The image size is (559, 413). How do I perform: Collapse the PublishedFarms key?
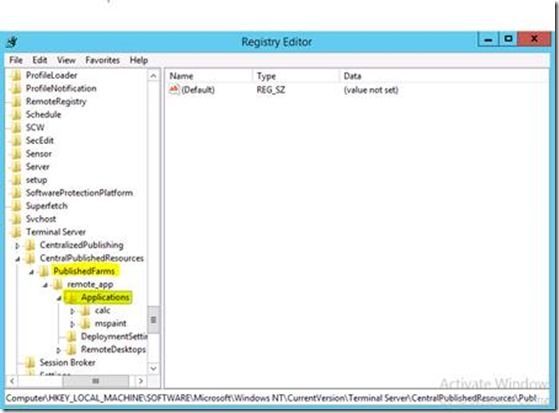[31, 272]
